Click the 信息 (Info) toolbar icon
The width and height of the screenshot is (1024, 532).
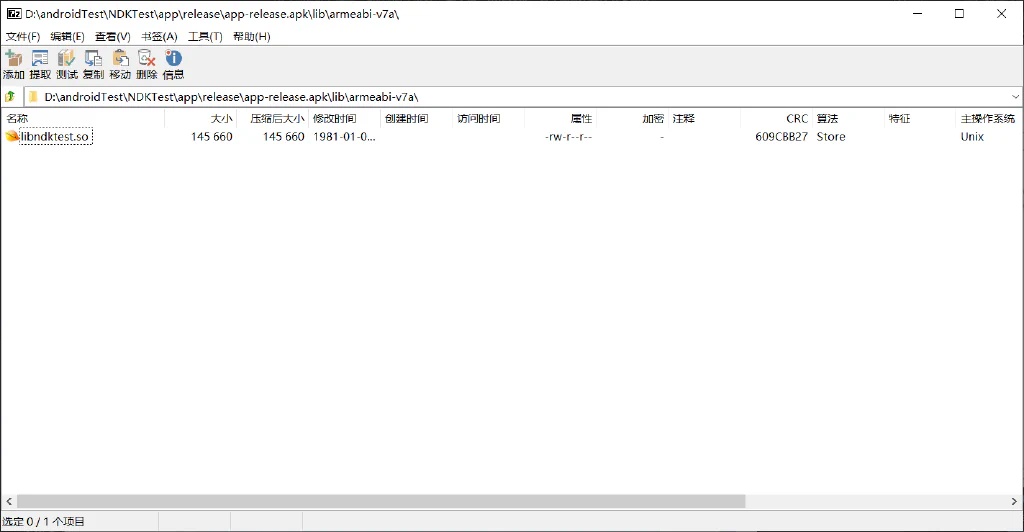pyautogui.click(x=173, y=64)
